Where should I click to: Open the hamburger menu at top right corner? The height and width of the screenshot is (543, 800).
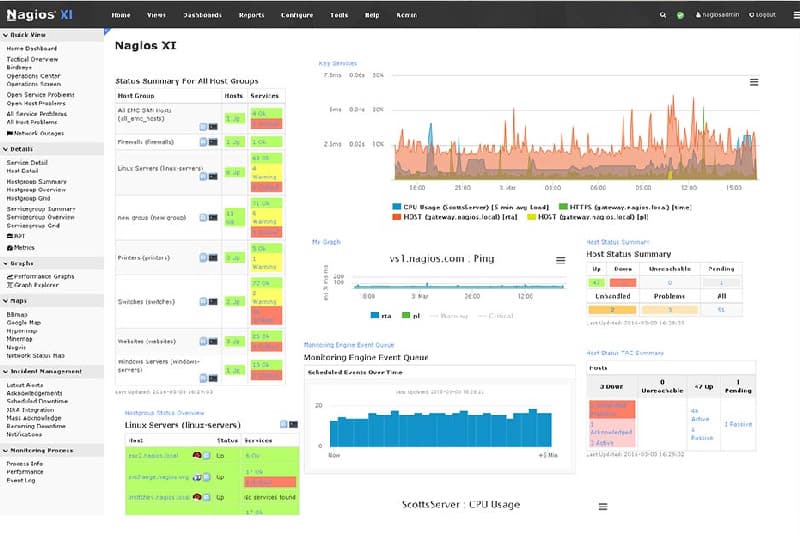coord(796,15)
